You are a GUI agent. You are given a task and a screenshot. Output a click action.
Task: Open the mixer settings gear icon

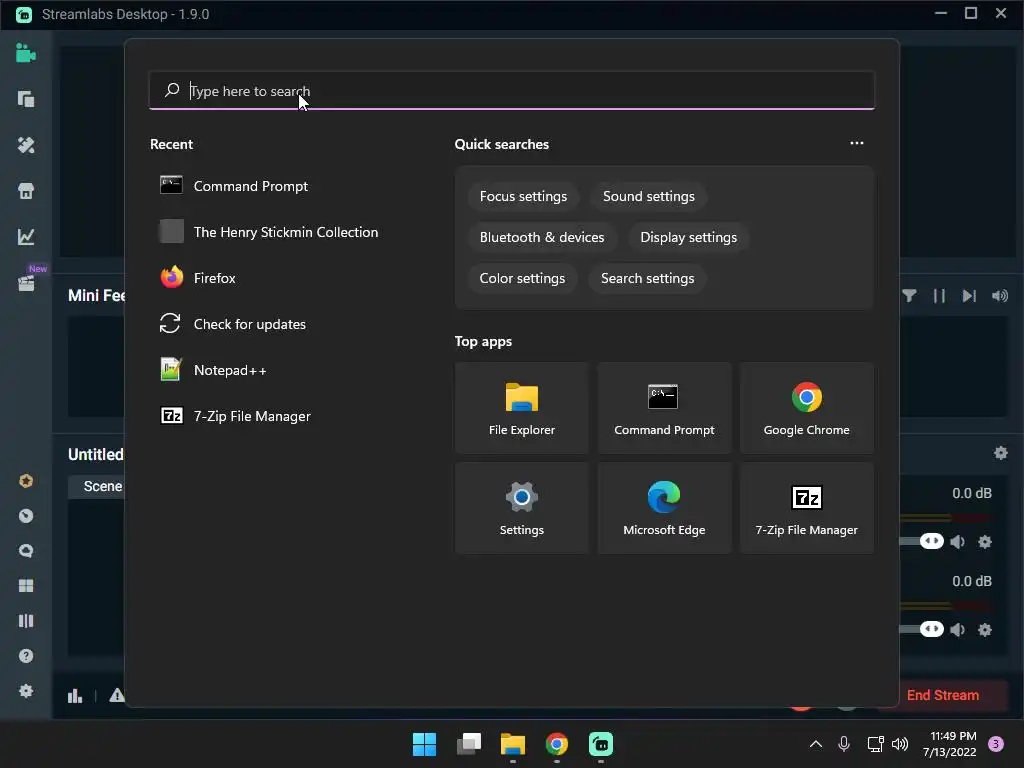pos(1000,453)
